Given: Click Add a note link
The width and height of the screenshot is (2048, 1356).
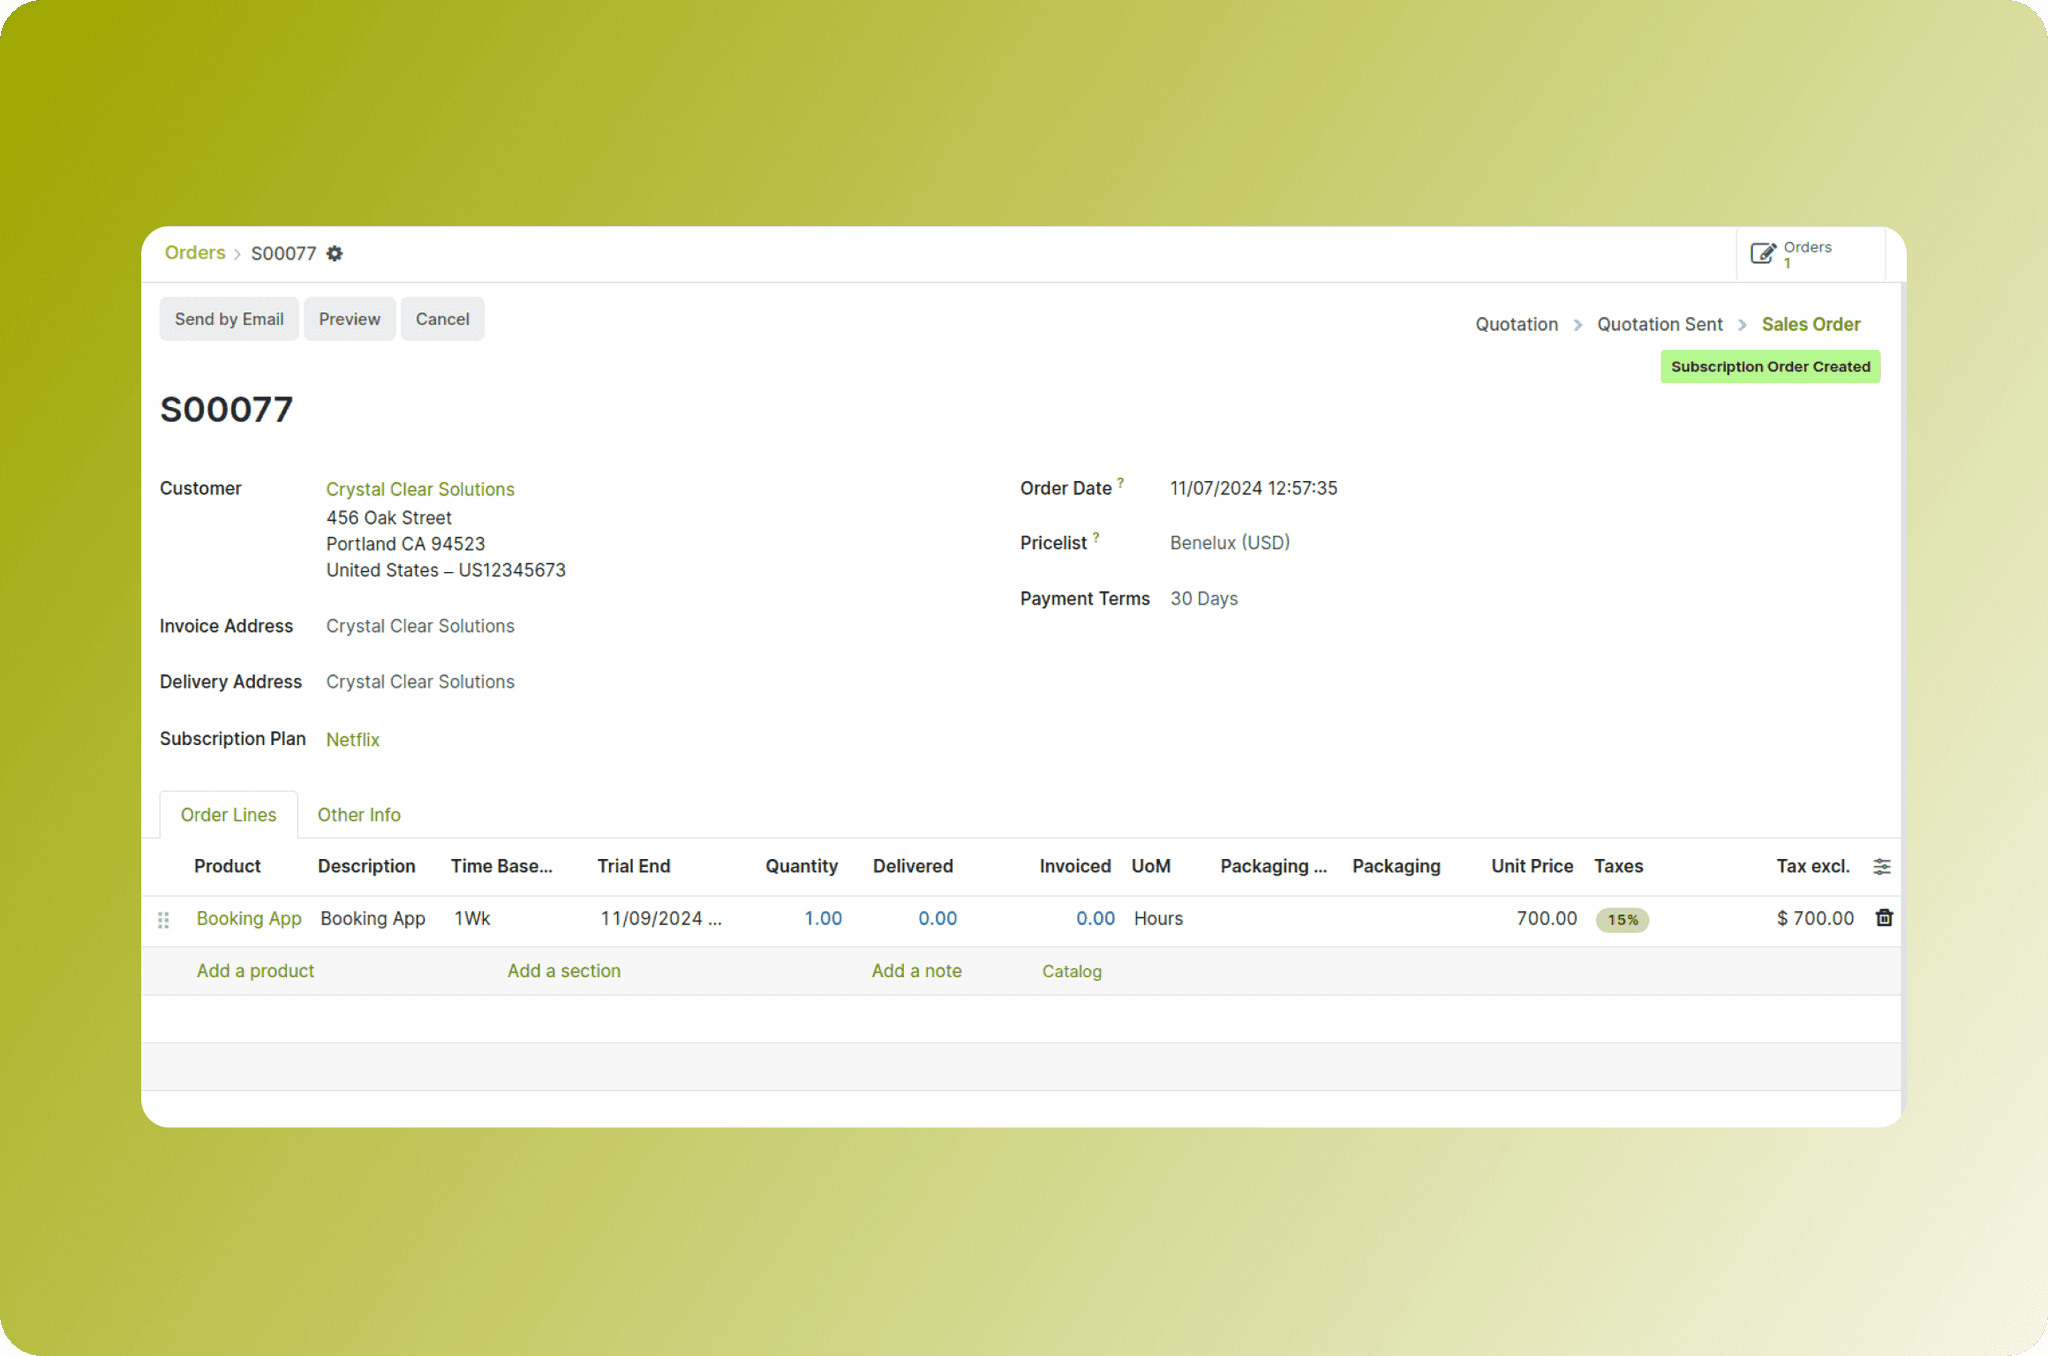Looking at the screenshot, I should pyautogui.click(x=917, y=971).
